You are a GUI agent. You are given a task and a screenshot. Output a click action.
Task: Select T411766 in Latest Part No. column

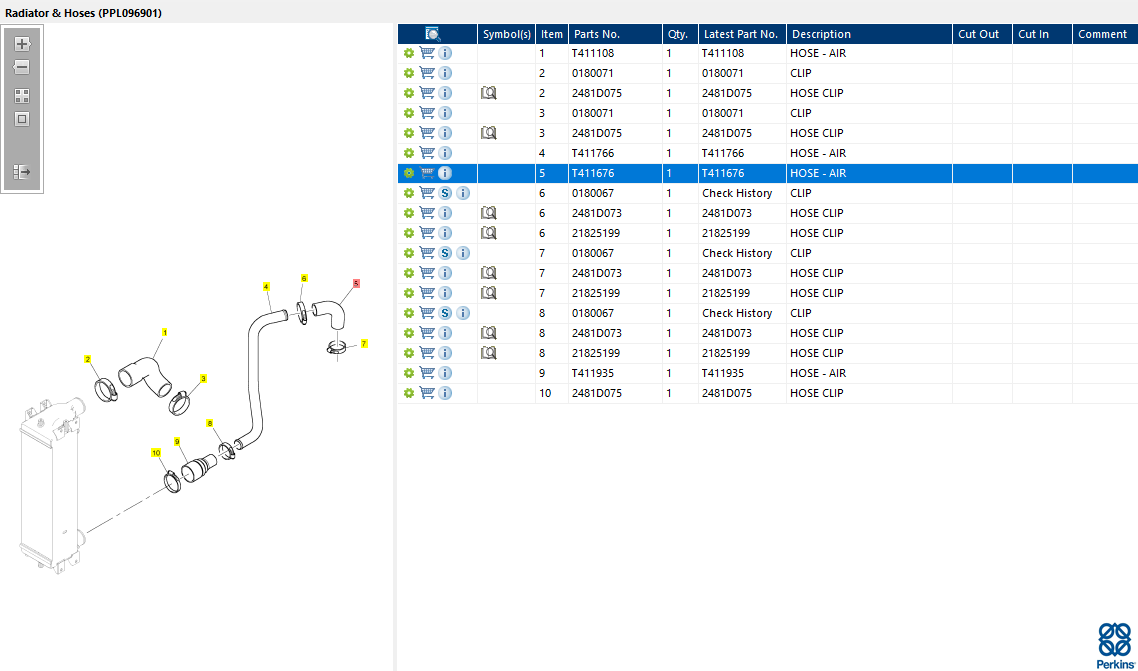coord(723,153)
